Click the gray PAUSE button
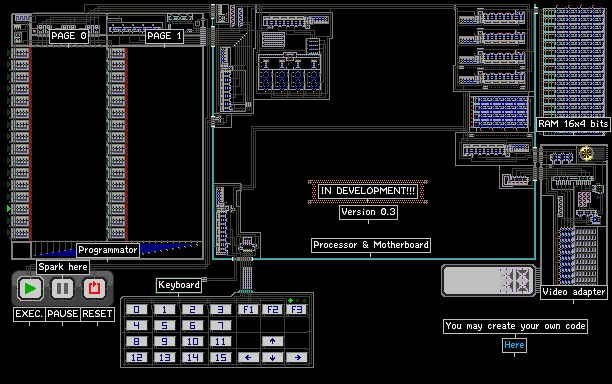This screenshot has height=384, width=612. 62,289
